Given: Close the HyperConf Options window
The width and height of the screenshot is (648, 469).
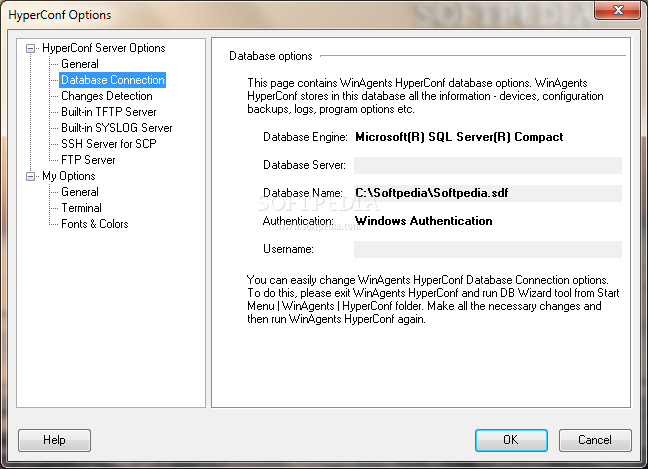Looking at the screenshot, I should 618,10.
